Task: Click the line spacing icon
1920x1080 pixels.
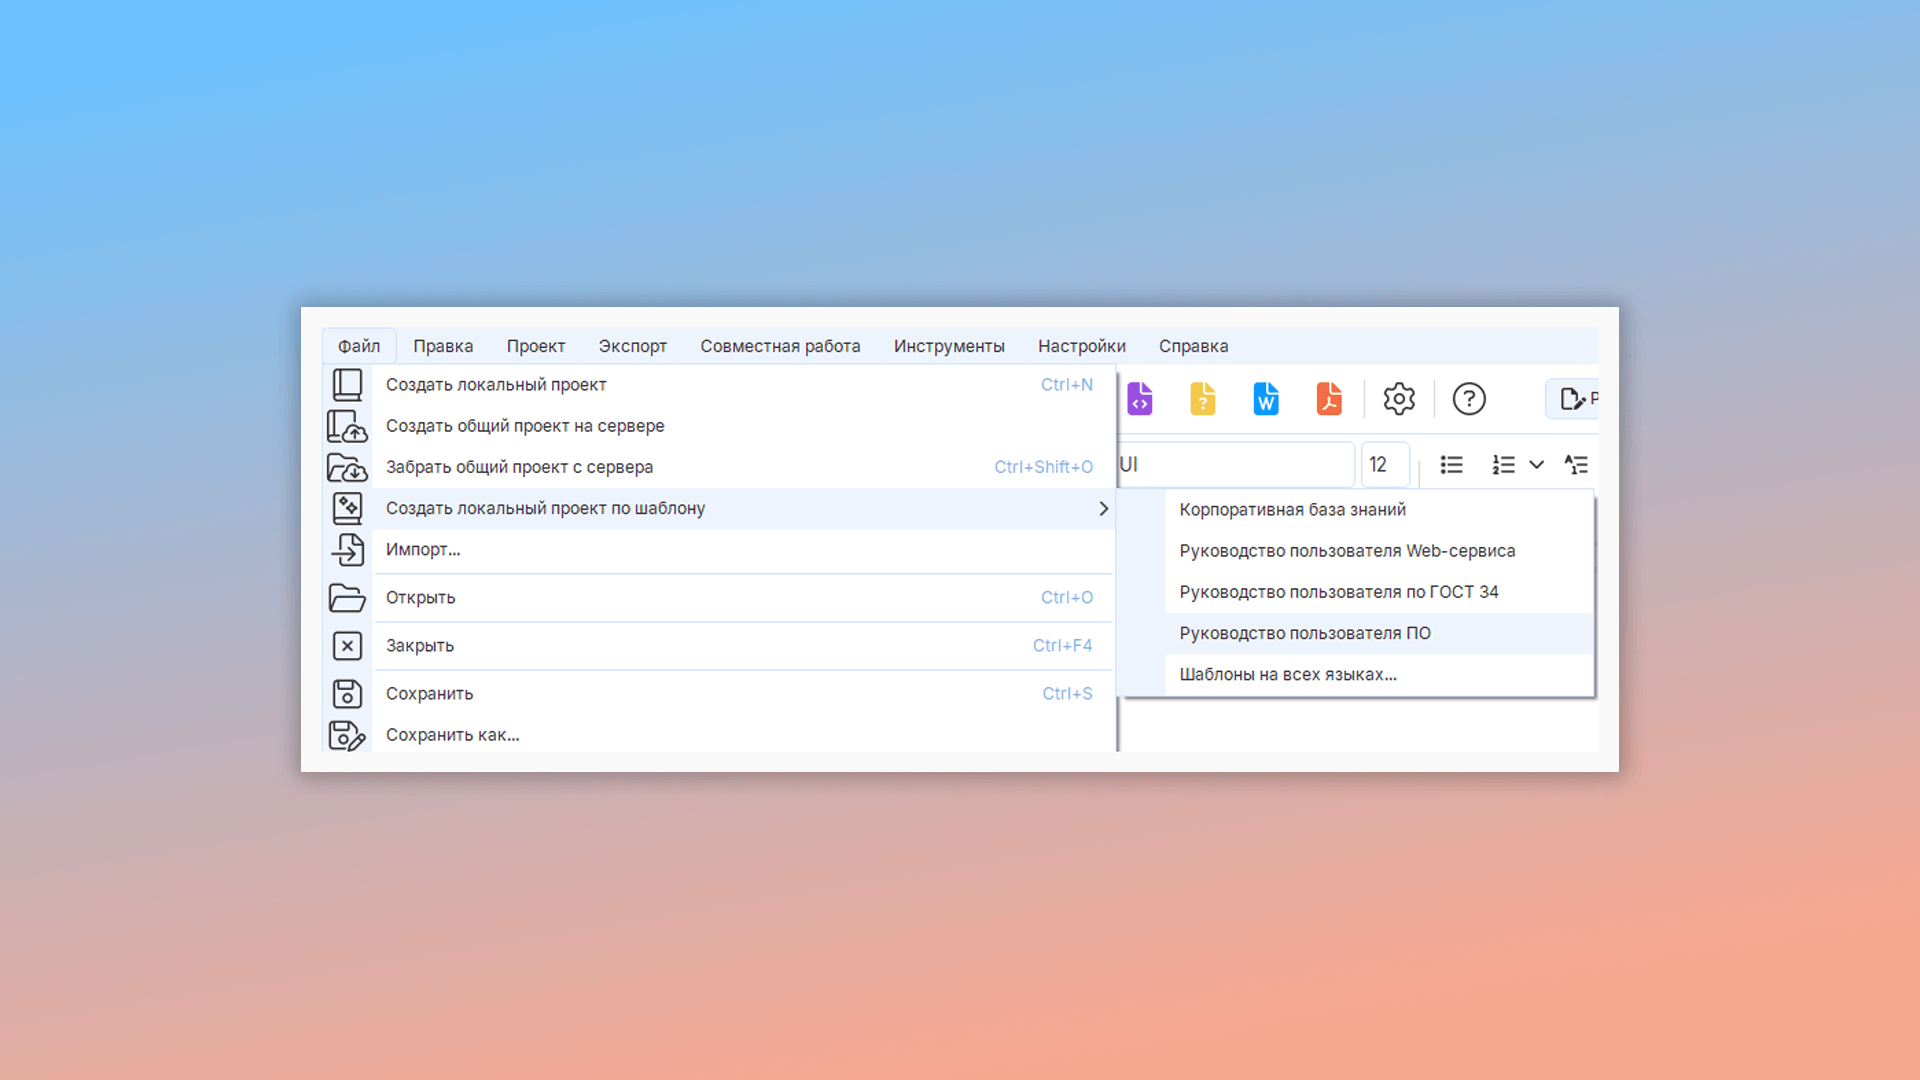Action: 1576,465
